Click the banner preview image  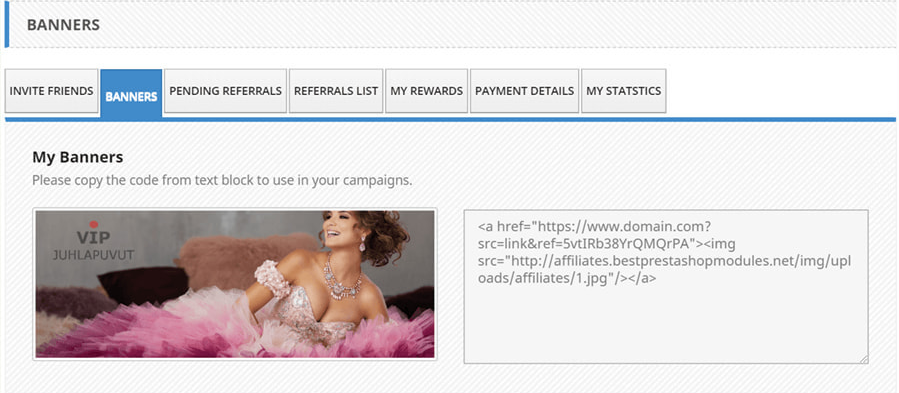pyautogui.click(x=235, y=284)
